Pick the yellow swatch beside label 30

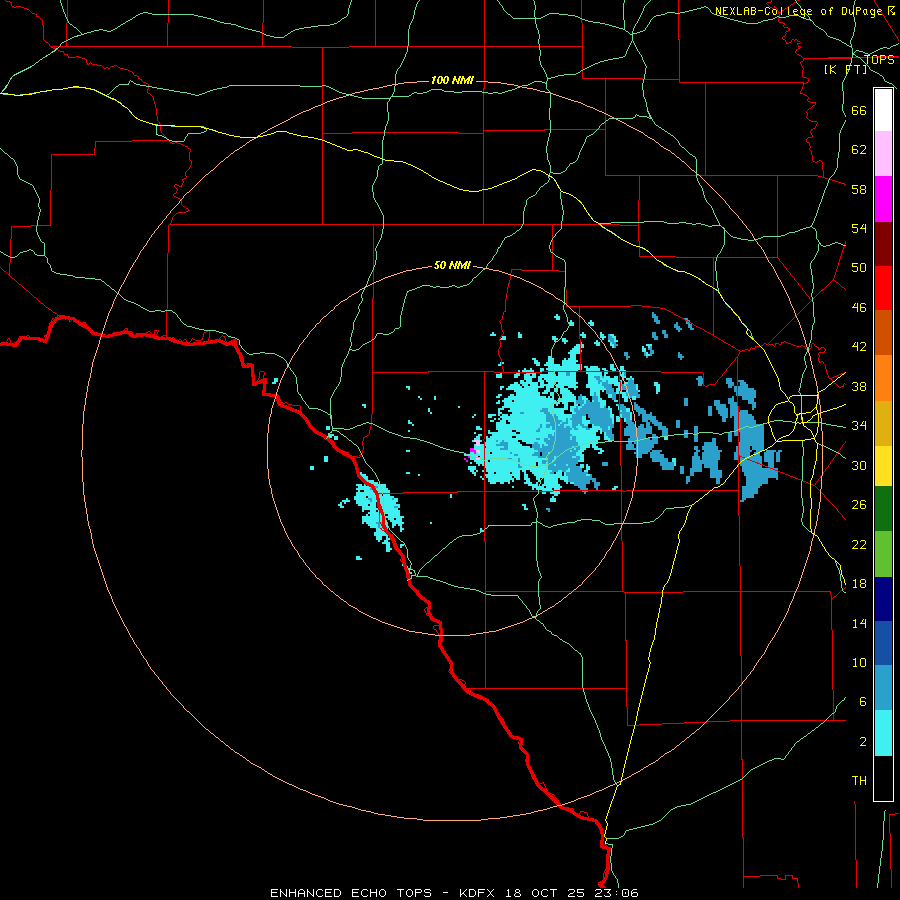pyautogui.click(x=883, y=466)
